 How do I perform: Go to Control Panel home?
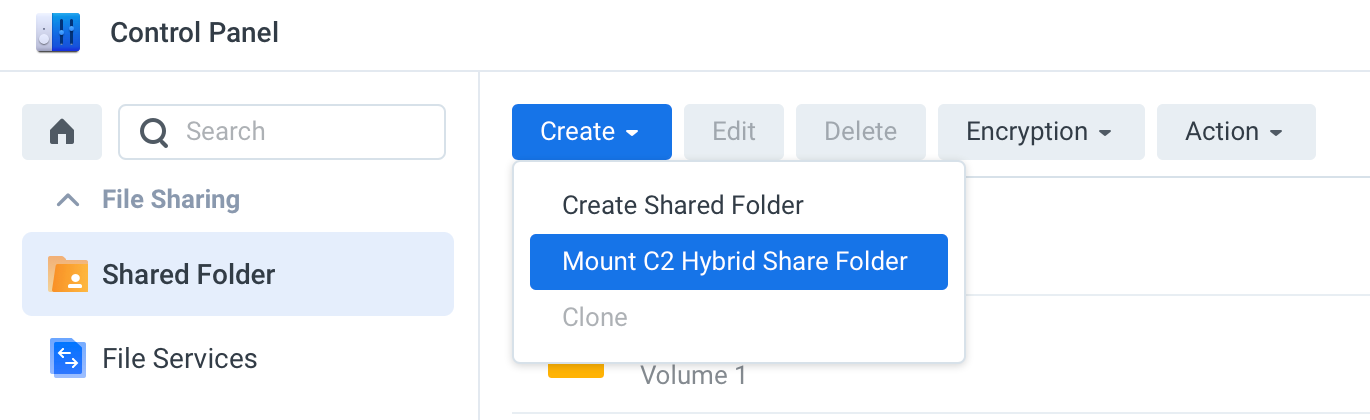pyautogui.click(x=62, y=132)
